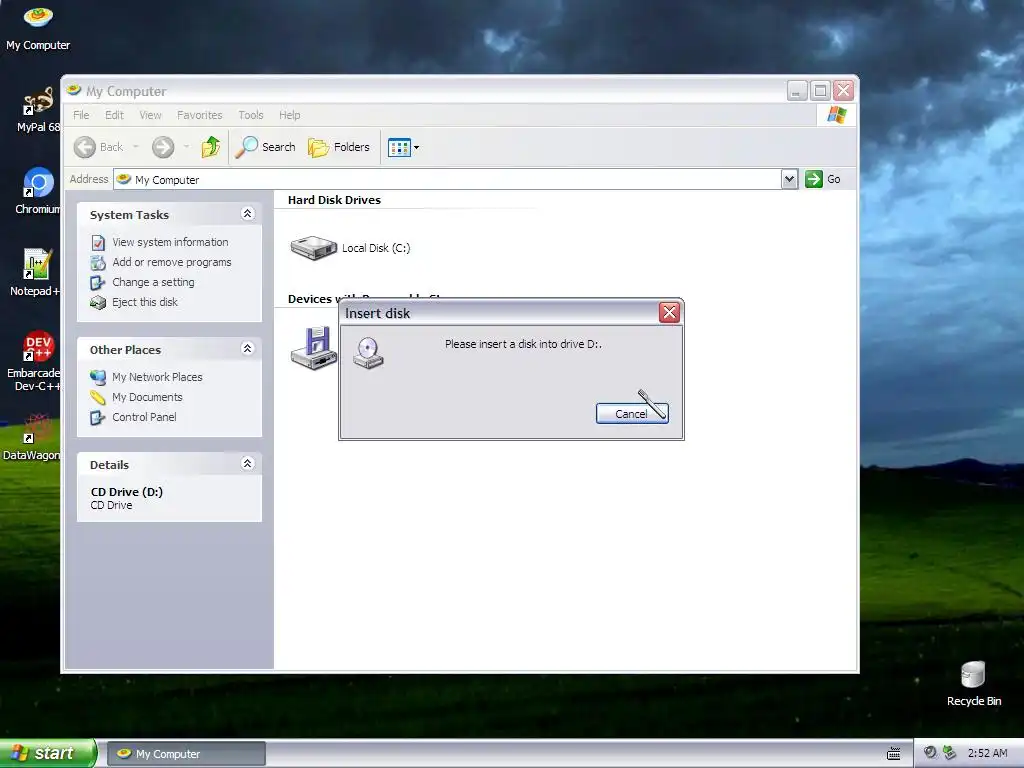Open the Start menu
This screenshot has height=768, width=1024.
click(48, 753)
